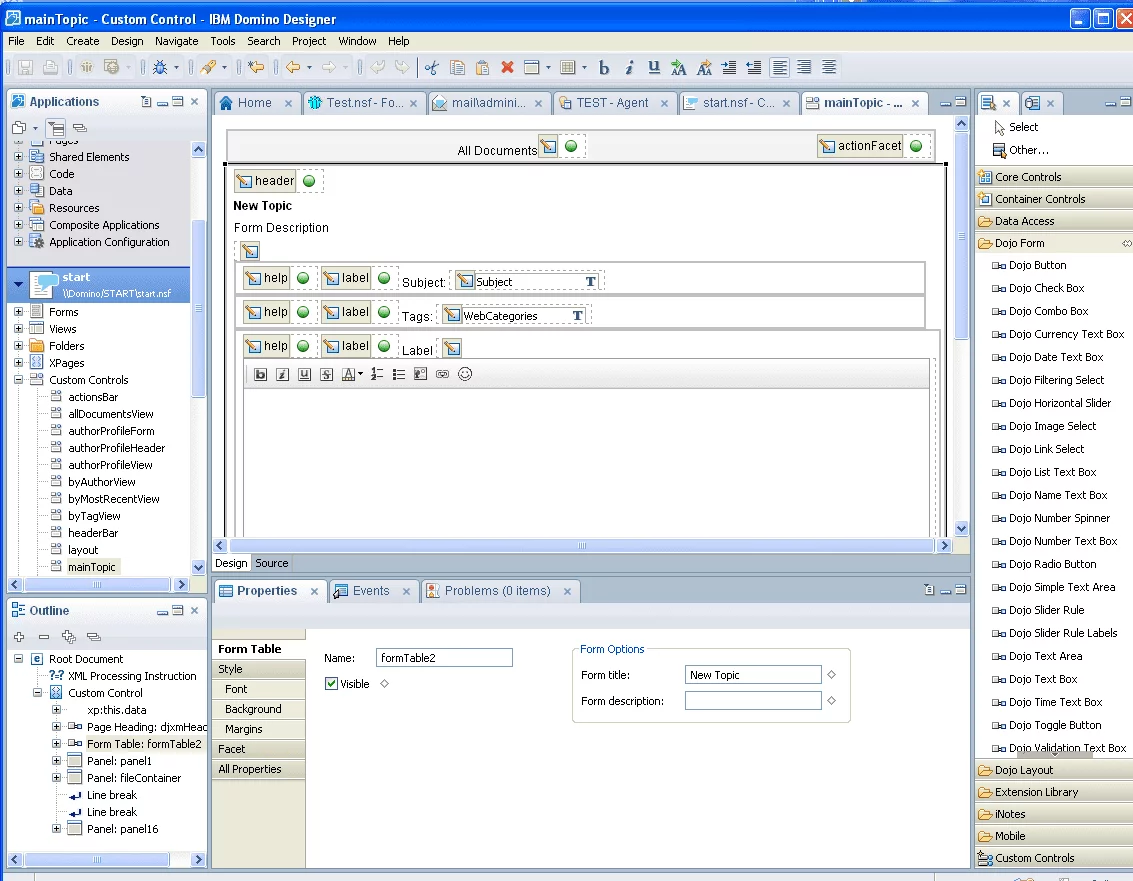
Task: Click the green dot beside the header facet
Action: [x=309, y=181]
